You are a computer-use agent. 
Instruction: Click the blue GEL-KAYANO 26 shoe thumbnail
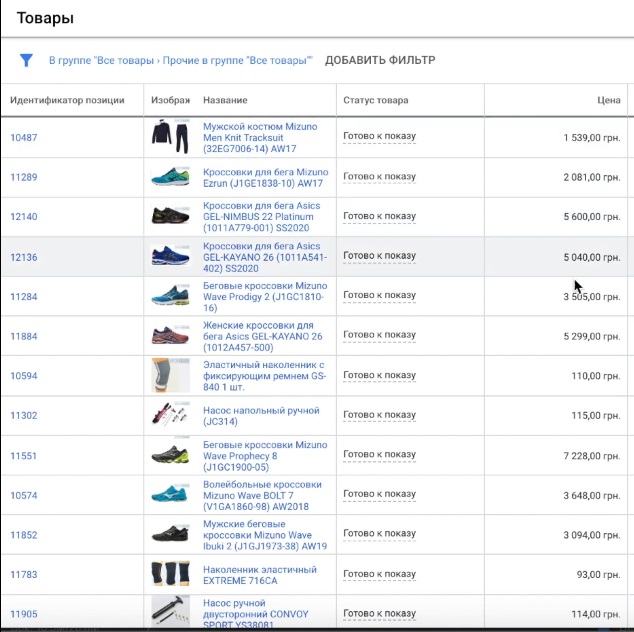pos(170,256)
